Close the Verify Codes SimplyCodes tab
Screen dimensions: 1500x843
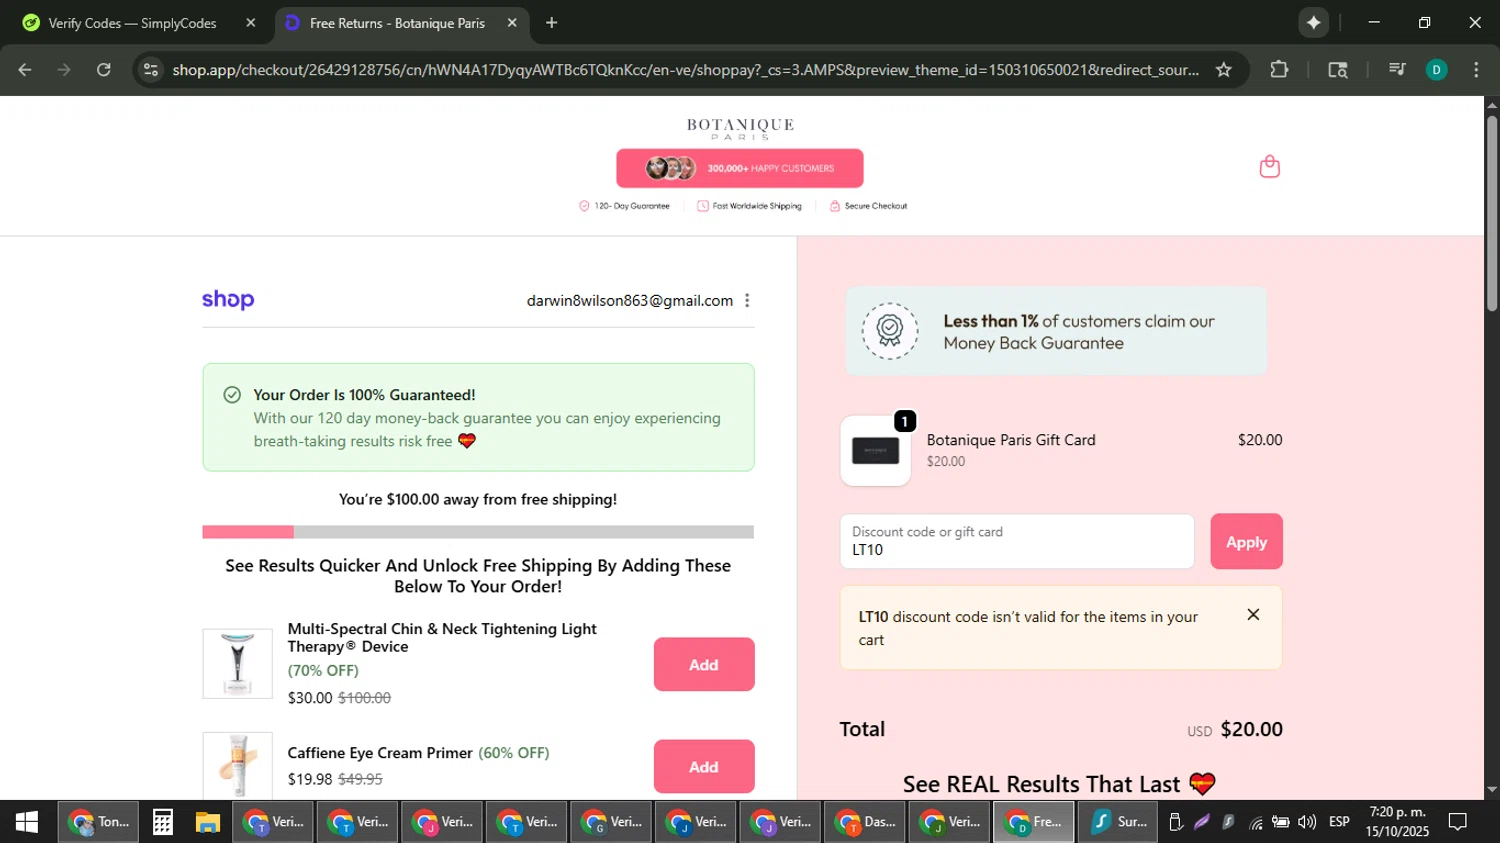[x=251, y=23]
